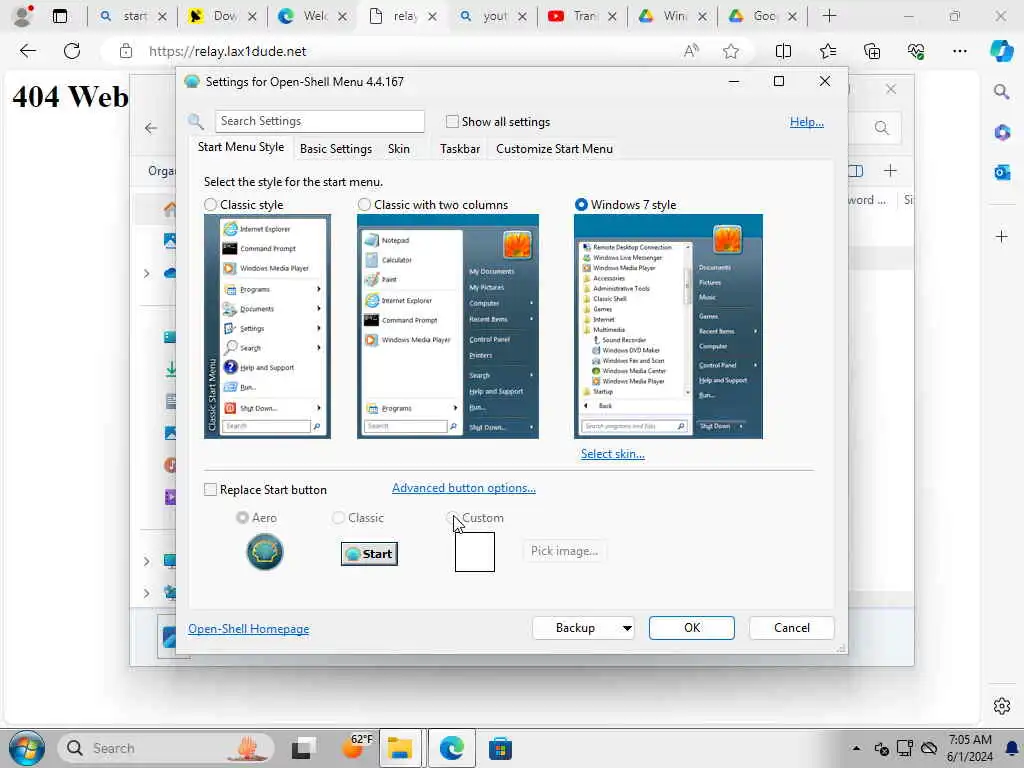The image size is (1024, 768).
Task: Check the Show all settings box
Action: point(452,121)
